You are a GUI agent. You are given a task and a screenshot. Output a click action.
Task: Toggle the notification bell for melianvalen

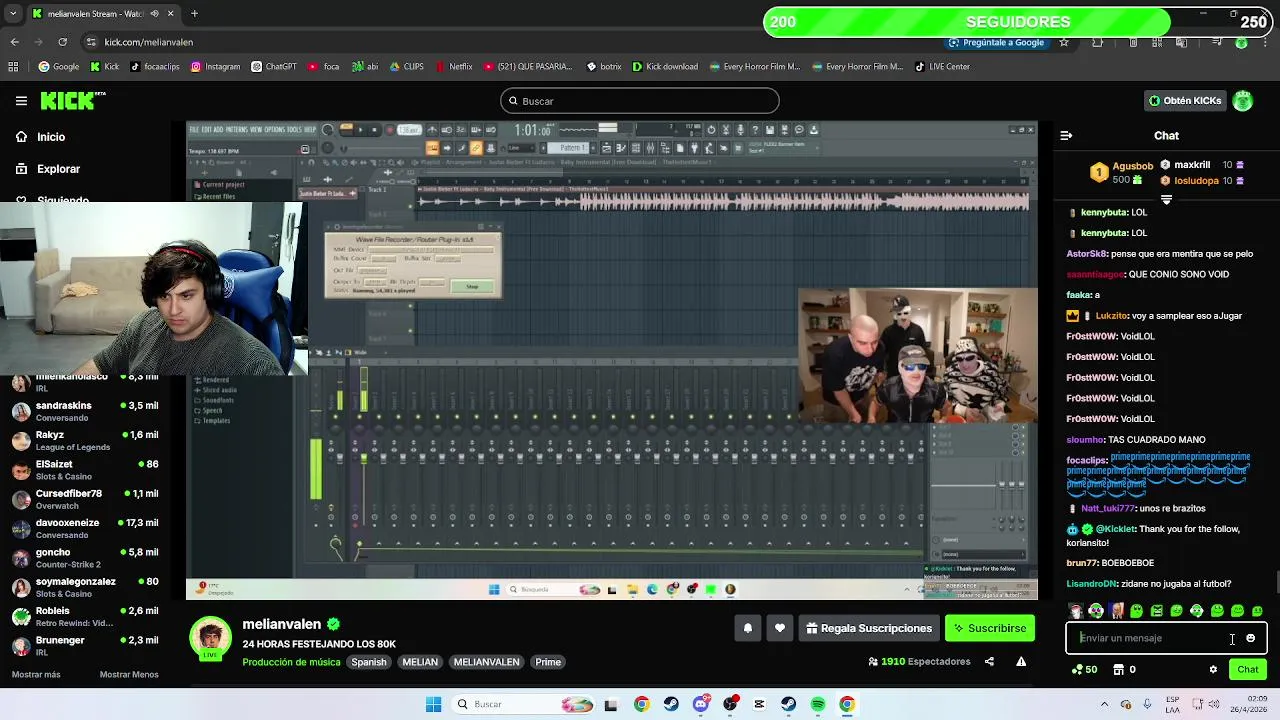[747, 628]
